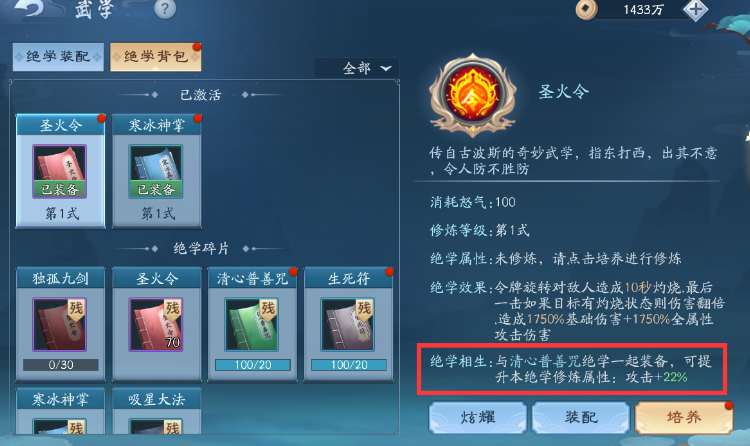
Task: Select the equipped 寒冰神掌 book card
Action: click(x=156, y=171)
